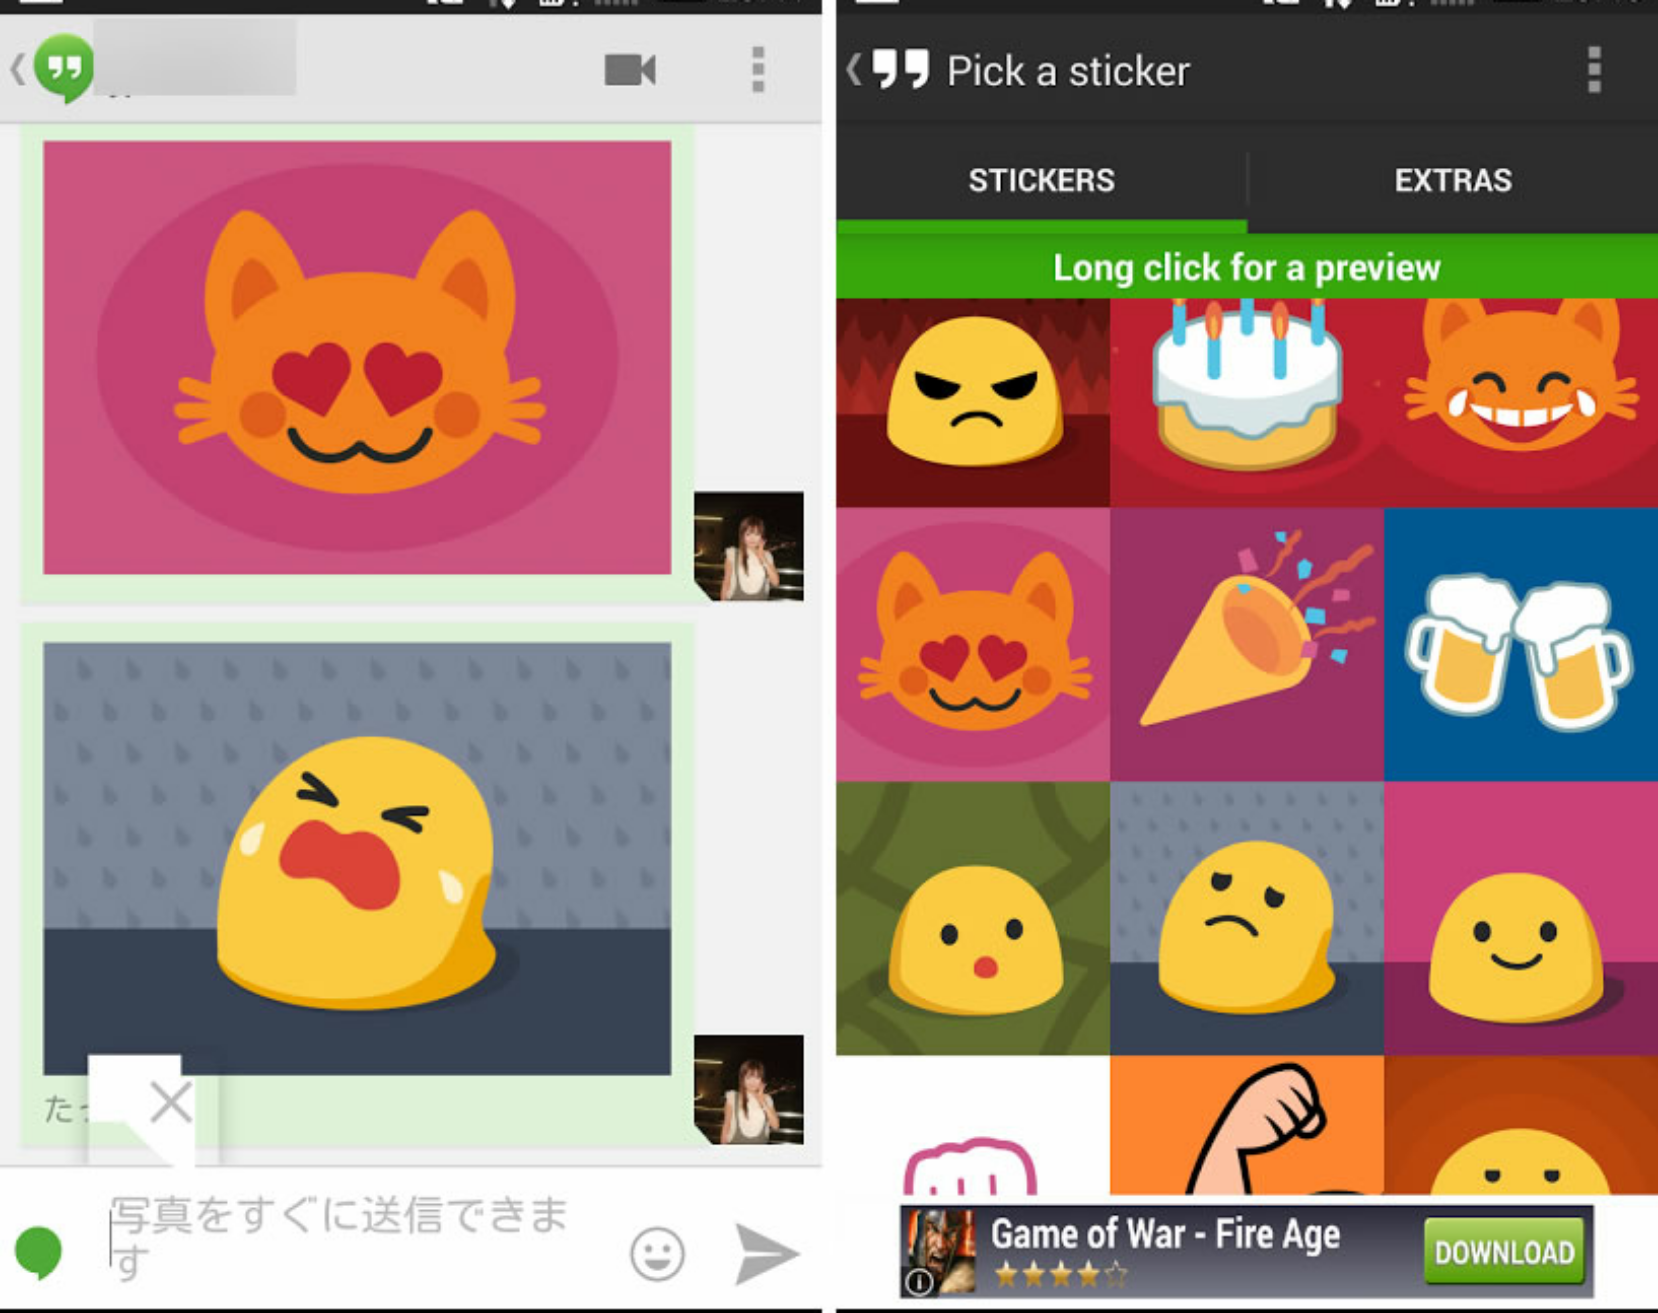Pick the birthday cake sticker
This screenshot has width=1658, height=1313.
1247,403
